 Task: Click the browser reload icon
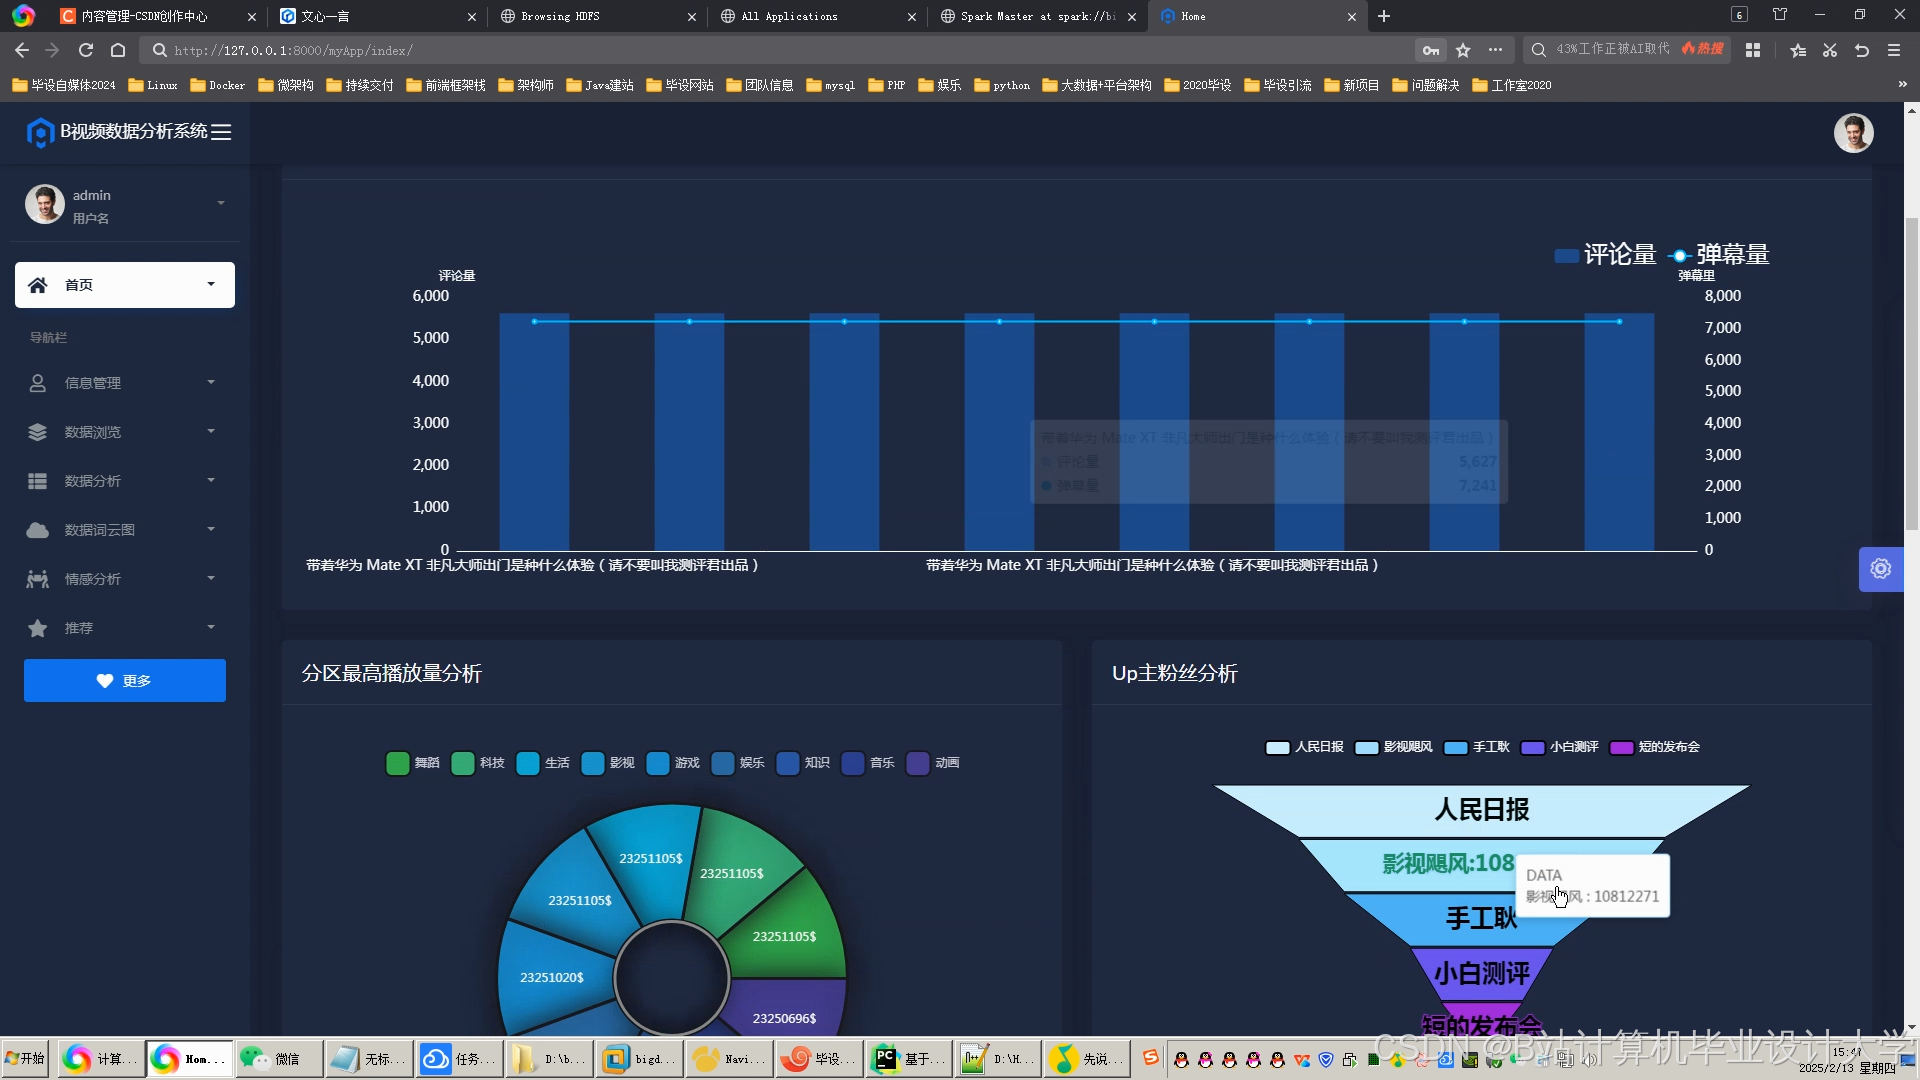pos(86,50)
